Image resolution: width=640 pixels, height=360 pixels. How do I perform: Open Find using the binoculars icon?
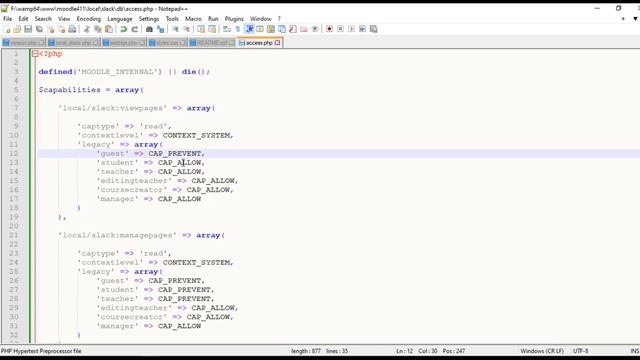pos(149,29)
